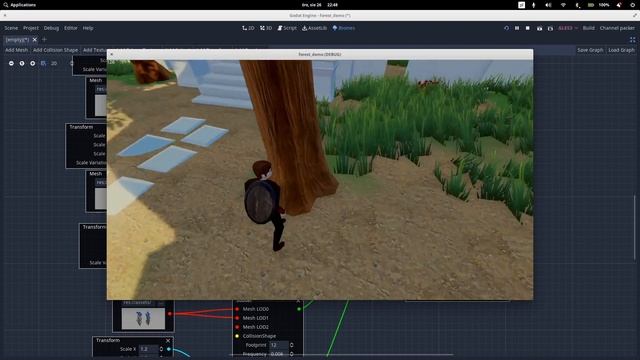Reset the graph editor zoom

[22, 63]
